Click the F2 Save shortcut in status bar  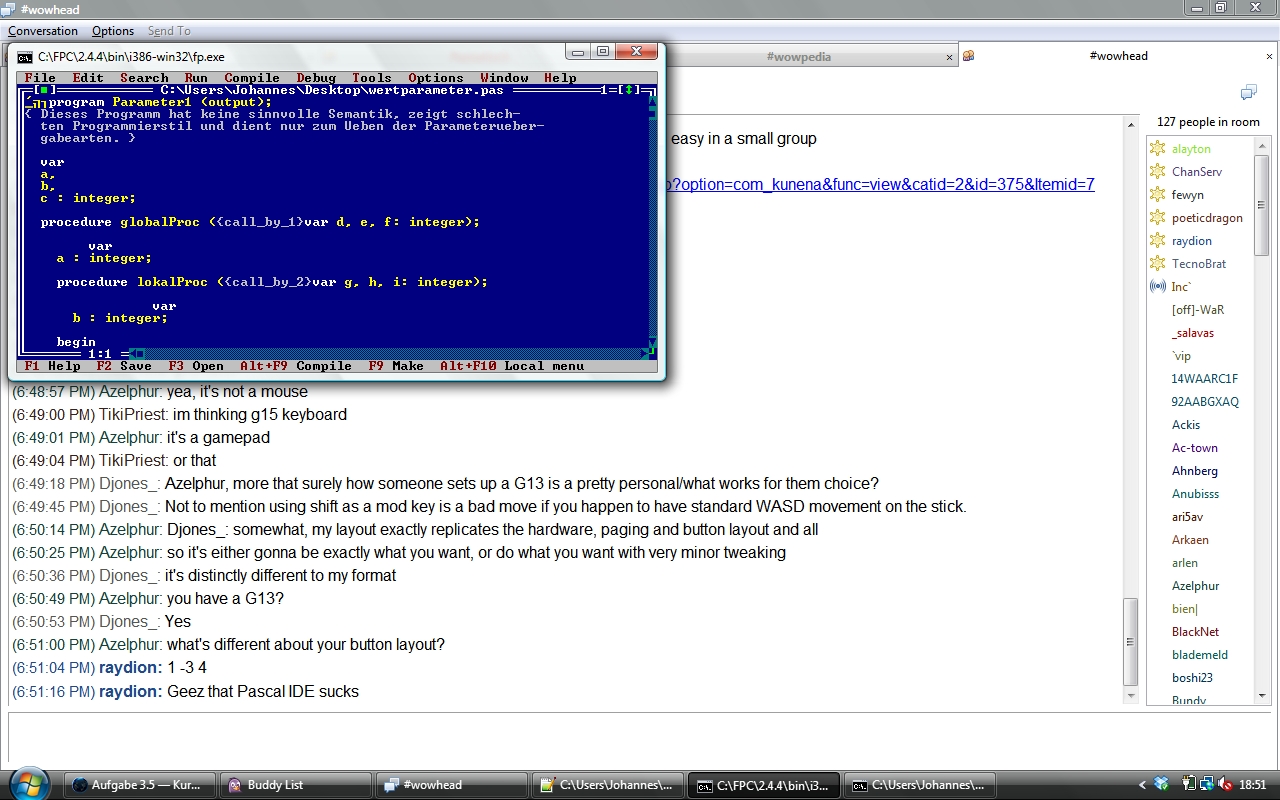(x=124, y=366)
